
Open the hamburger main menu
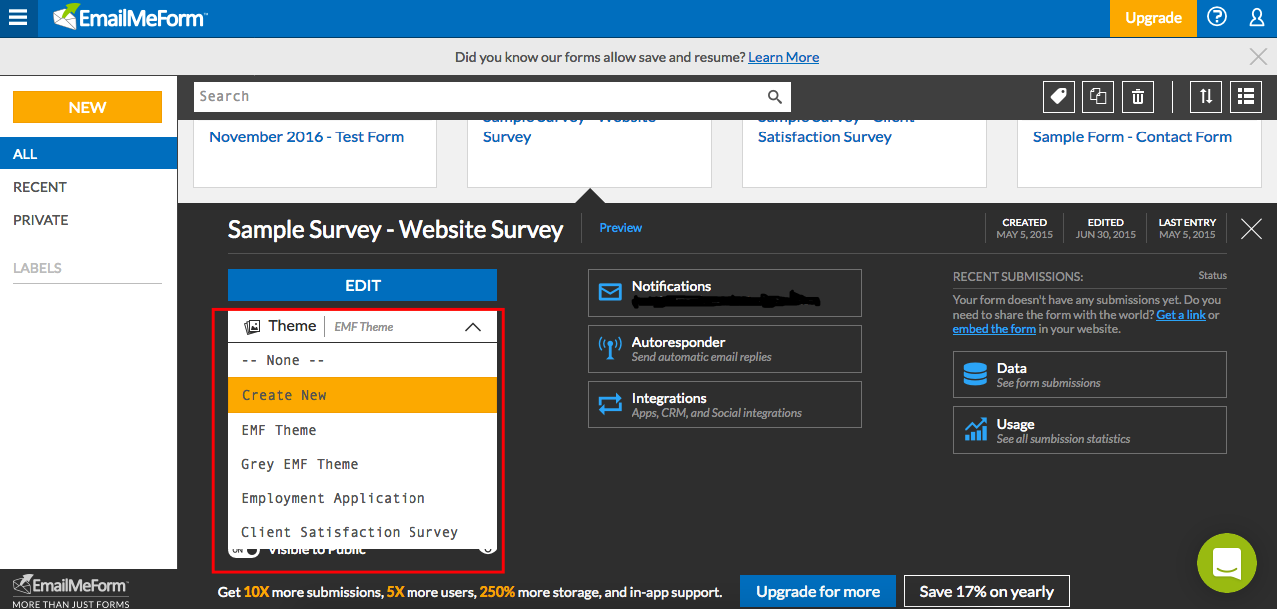pyautogui.click(x=18, y=18)
